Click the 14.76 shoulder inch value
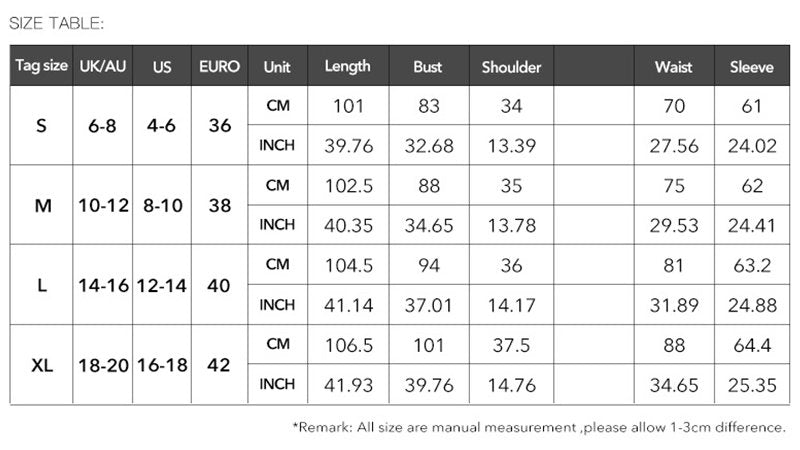This screenshot has height=450, width=800. tap(511, 385)
